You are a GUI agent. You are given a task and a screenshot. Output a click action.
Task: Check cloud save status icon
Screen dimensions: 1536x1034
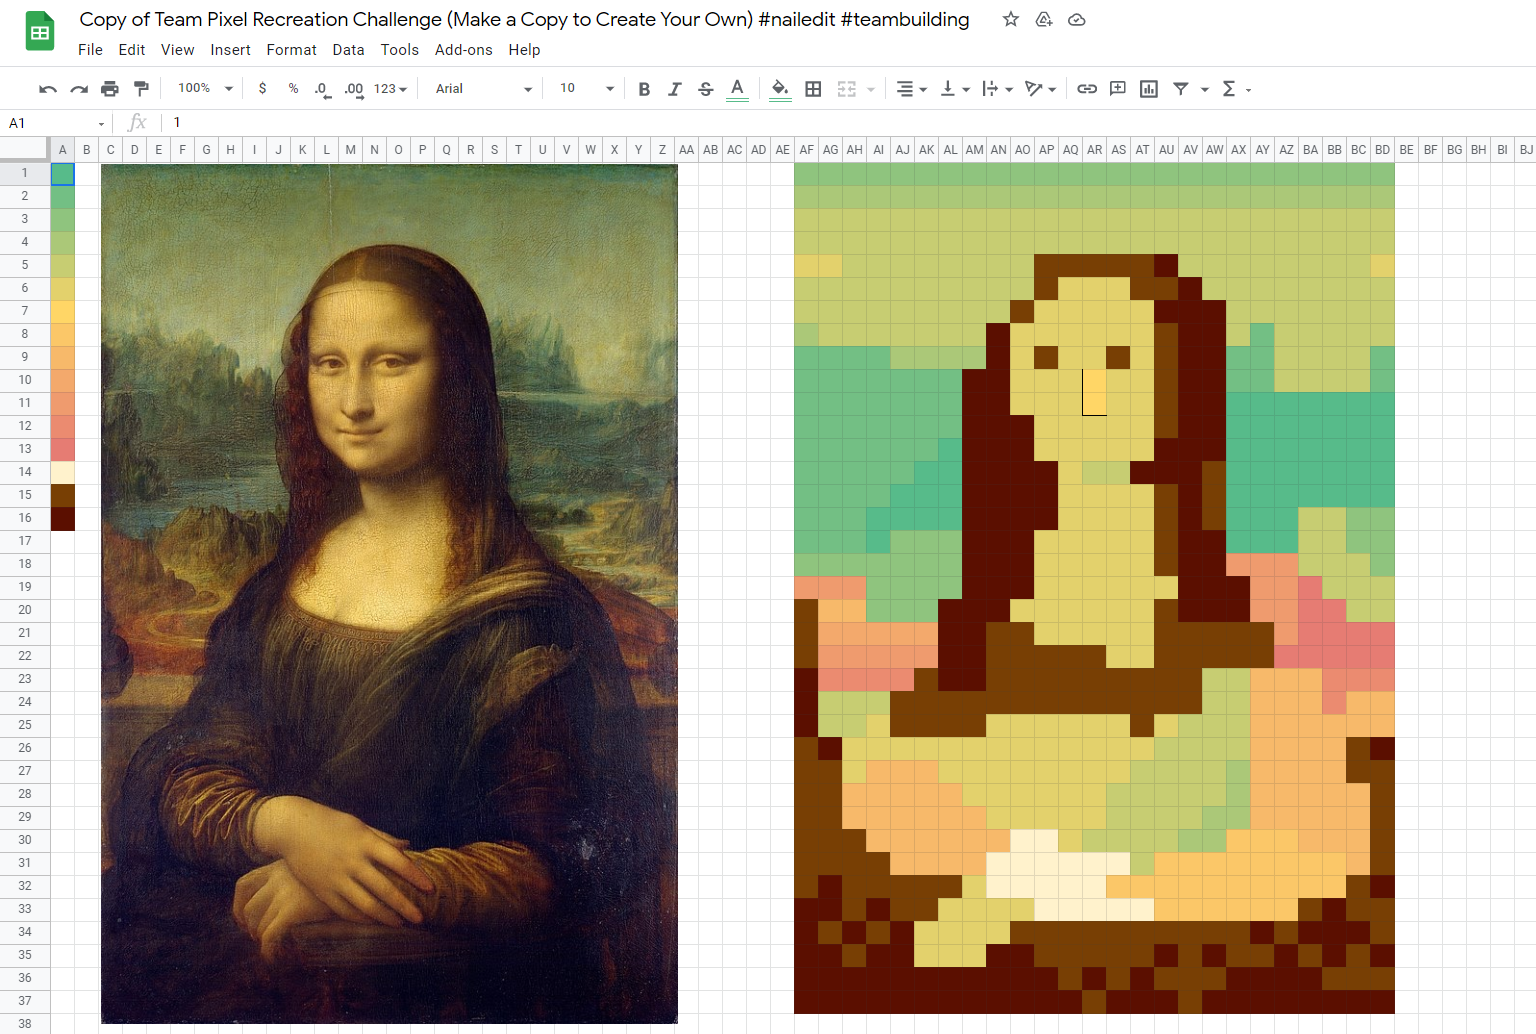[x=1077, y=19]
